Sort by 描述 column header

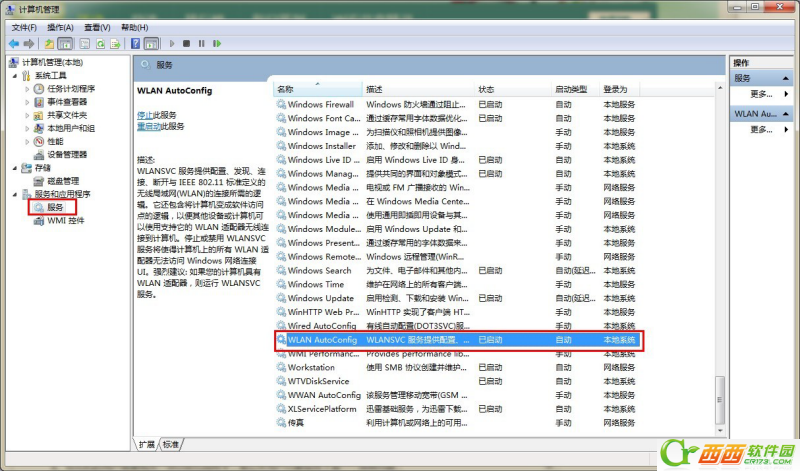tap(418, 89)
